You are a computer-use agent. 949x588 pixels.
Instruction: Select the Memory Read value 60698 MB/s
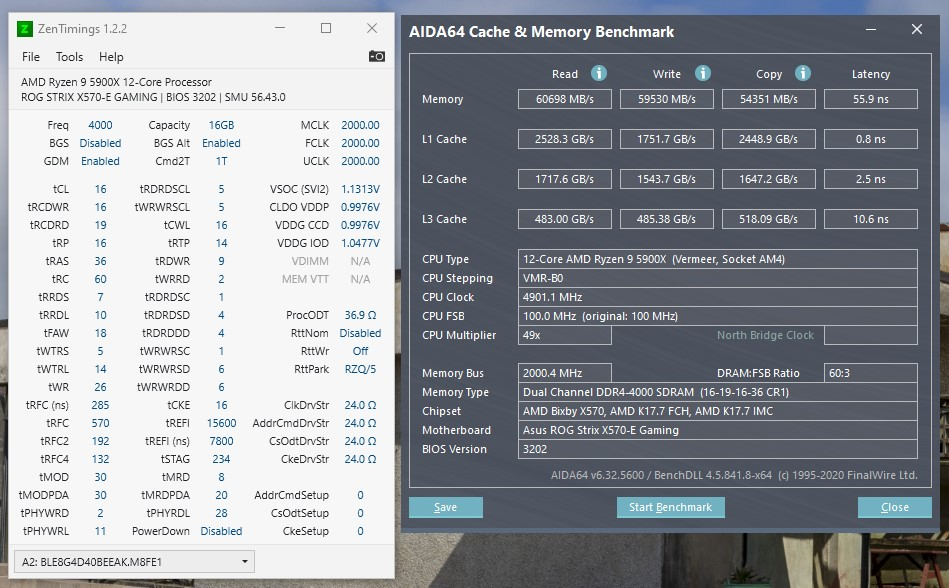565,99
